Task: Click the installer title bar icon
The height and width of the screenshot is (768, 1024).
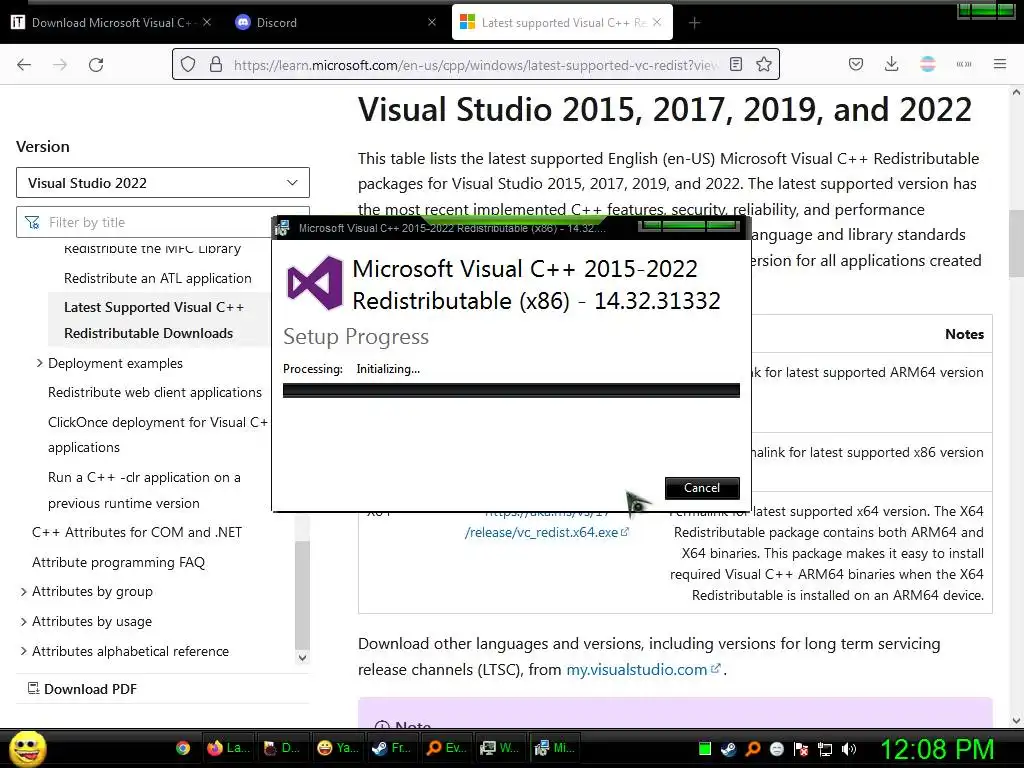Action: [282, 228]
